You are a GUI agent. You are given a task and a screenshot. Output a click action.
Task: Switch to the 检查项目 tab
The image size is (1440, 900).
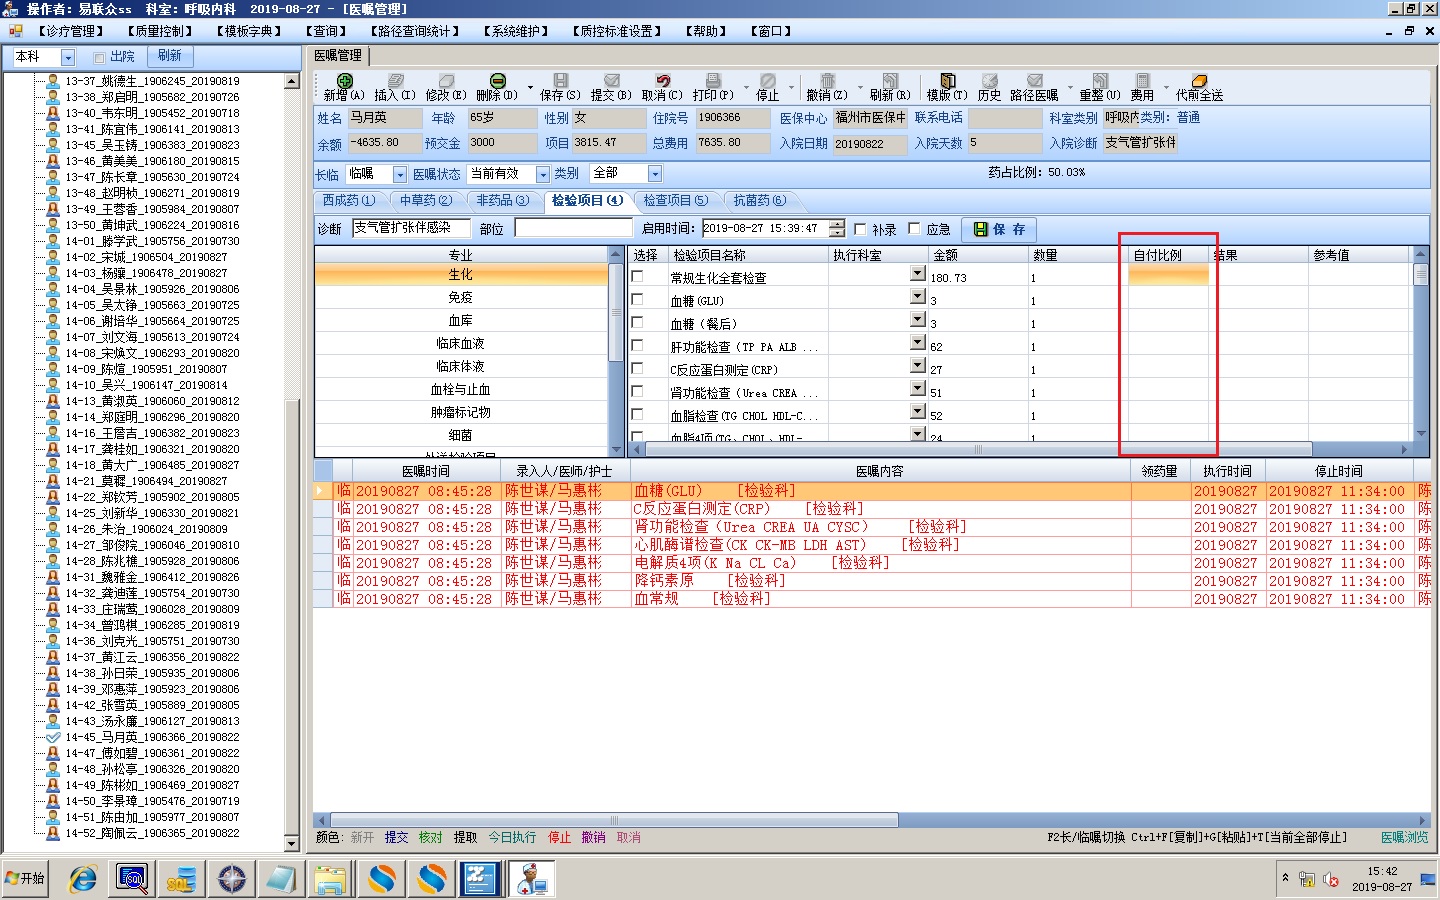pyautogui.click(x=676, y=200)
